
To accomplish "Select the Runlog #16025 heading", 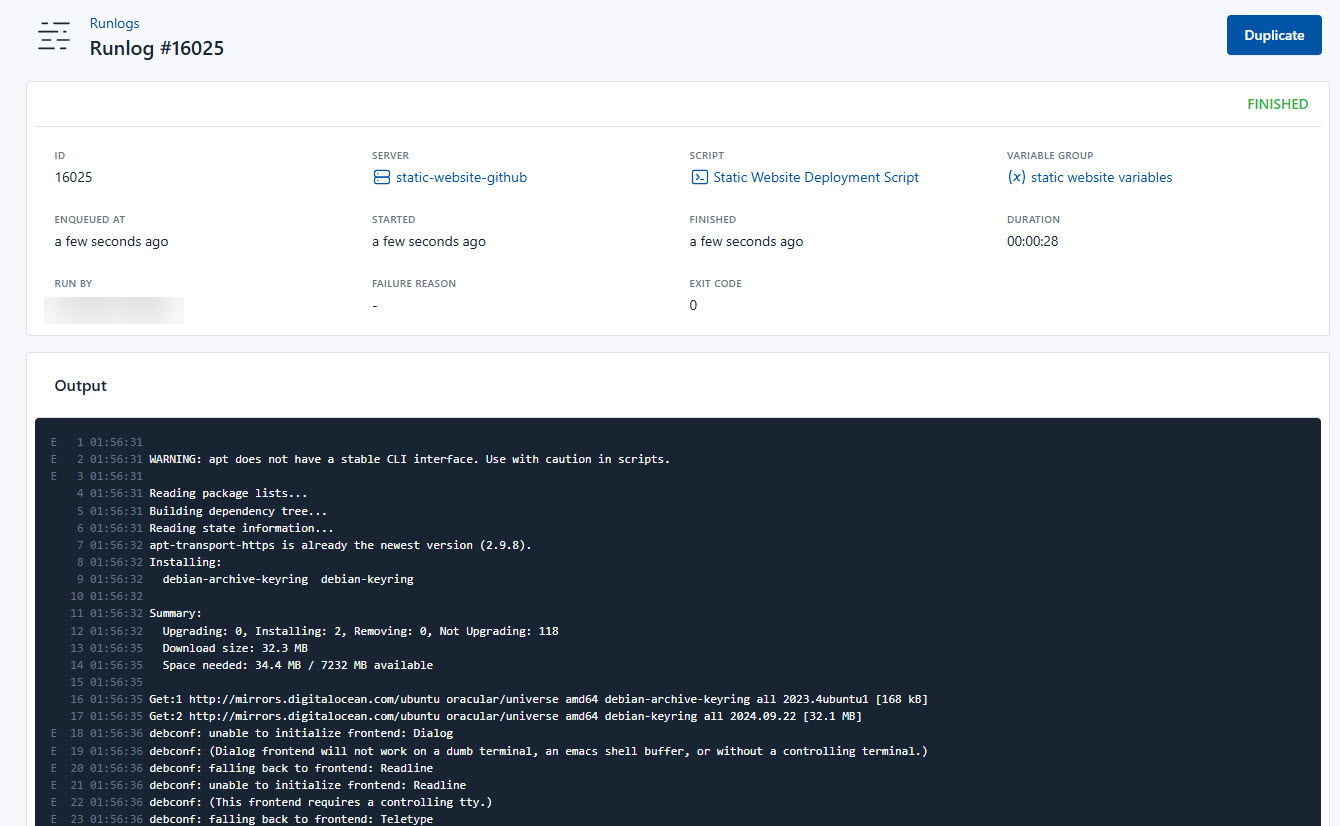I will point(156,48).
